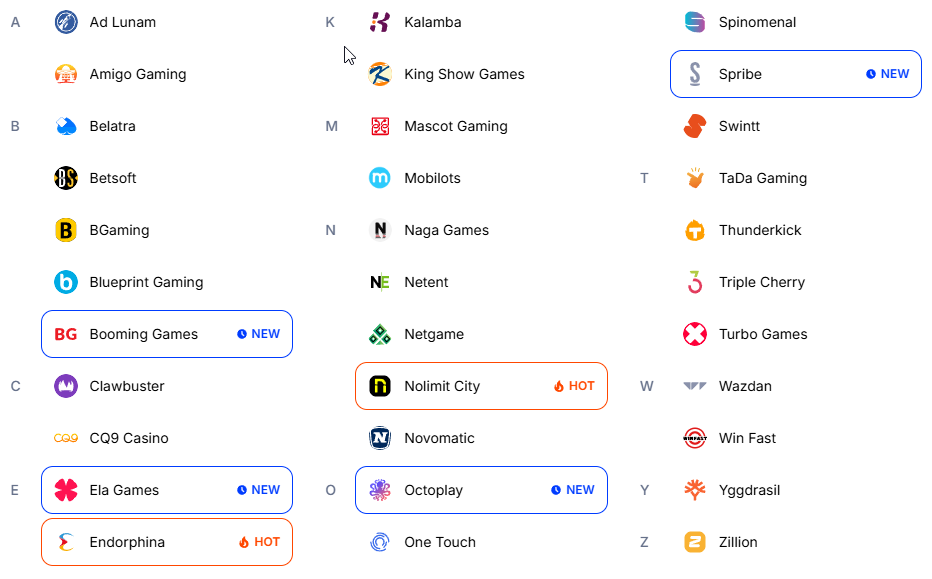Choose Octoplay from the provider list
Screen dimensions: 932x579
click(481, 490)
